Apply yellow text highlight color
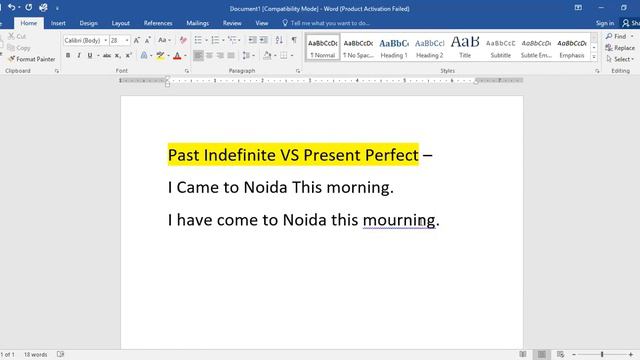The height and width of the screenshot is (360, 640). coord(160,56)
